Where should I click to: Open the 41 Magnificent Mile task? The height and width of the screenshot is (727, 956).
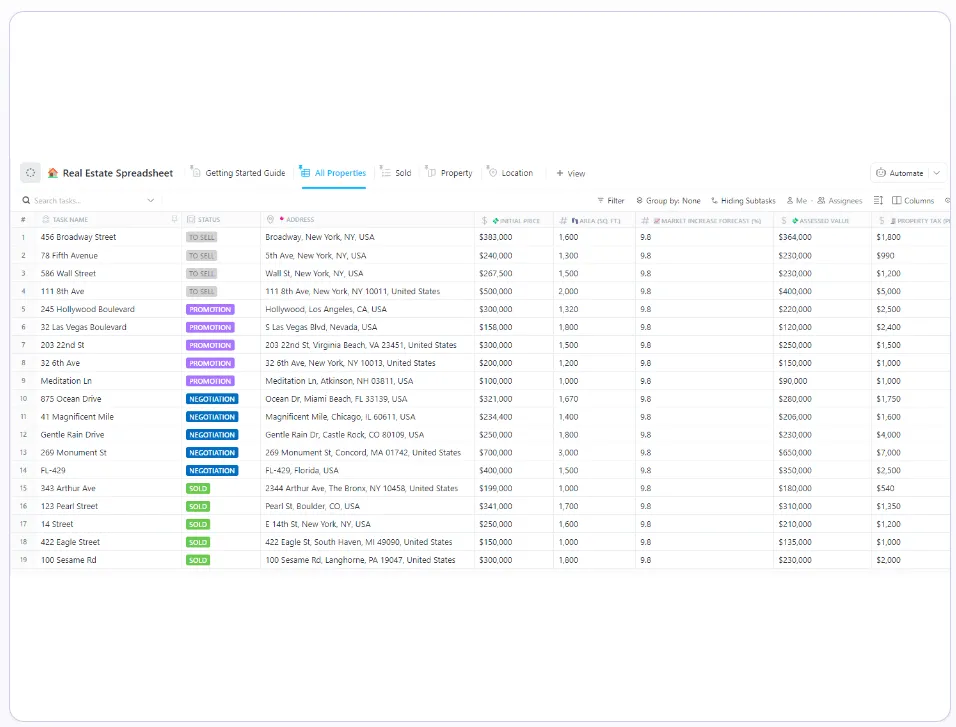(x=77, y=417)
